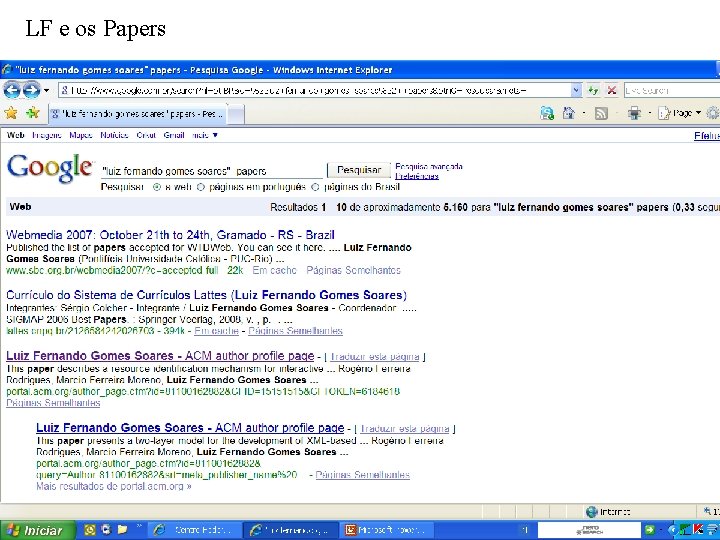Click the Home page icon
Screen dimensions: 720x540
point(568,113)
